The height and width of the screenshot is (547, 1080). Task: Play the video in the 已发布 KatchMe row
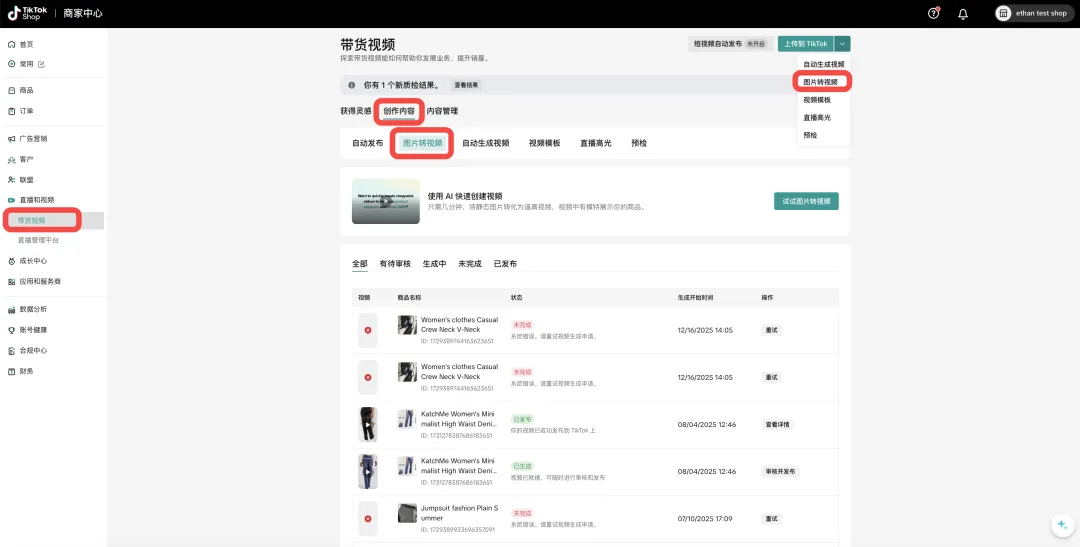pos(368,424)
